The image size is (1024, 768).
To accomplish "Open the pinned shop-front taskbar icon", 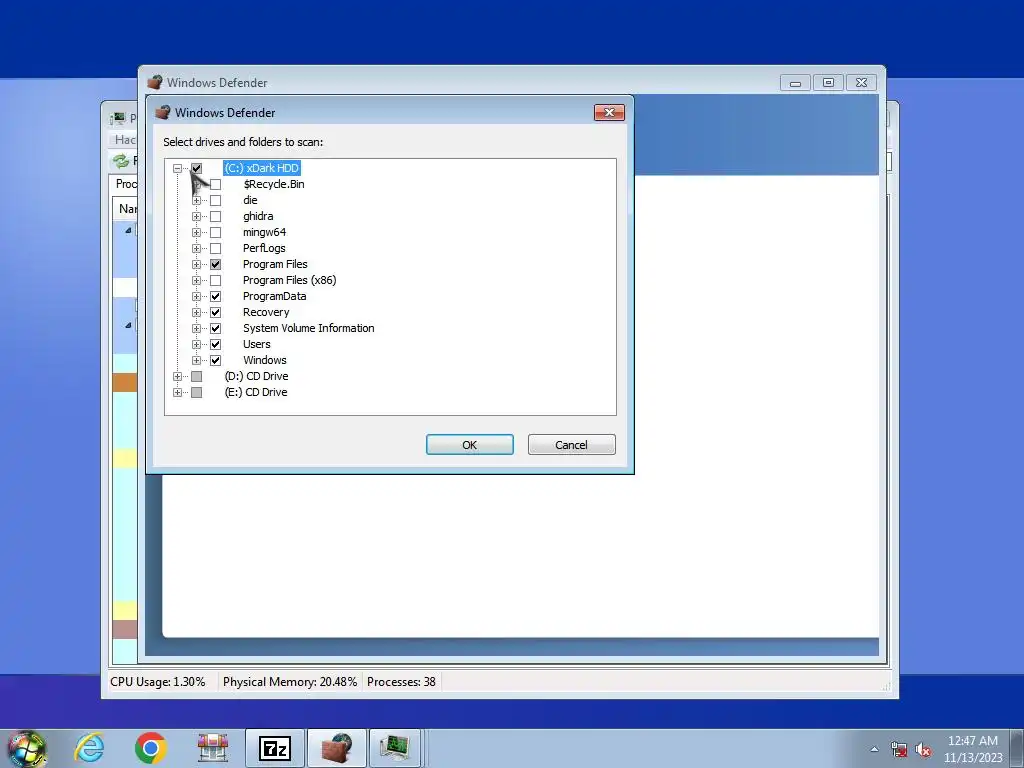I will pos(212,748).
